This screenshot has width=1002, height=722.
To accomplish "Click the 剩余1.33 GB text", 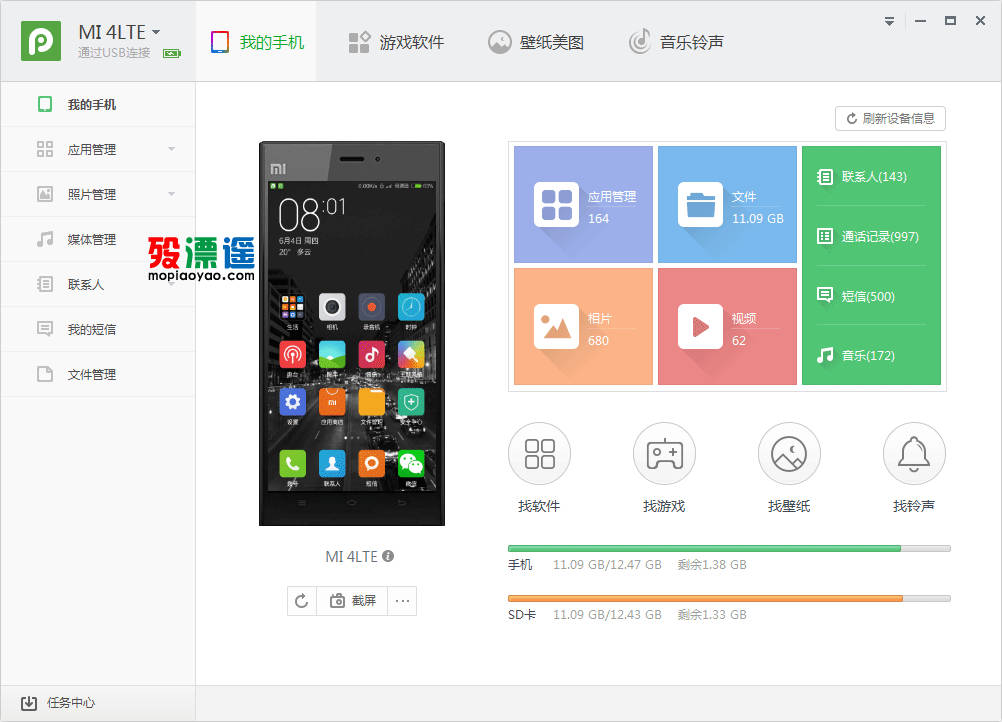I will coord(712,615).
